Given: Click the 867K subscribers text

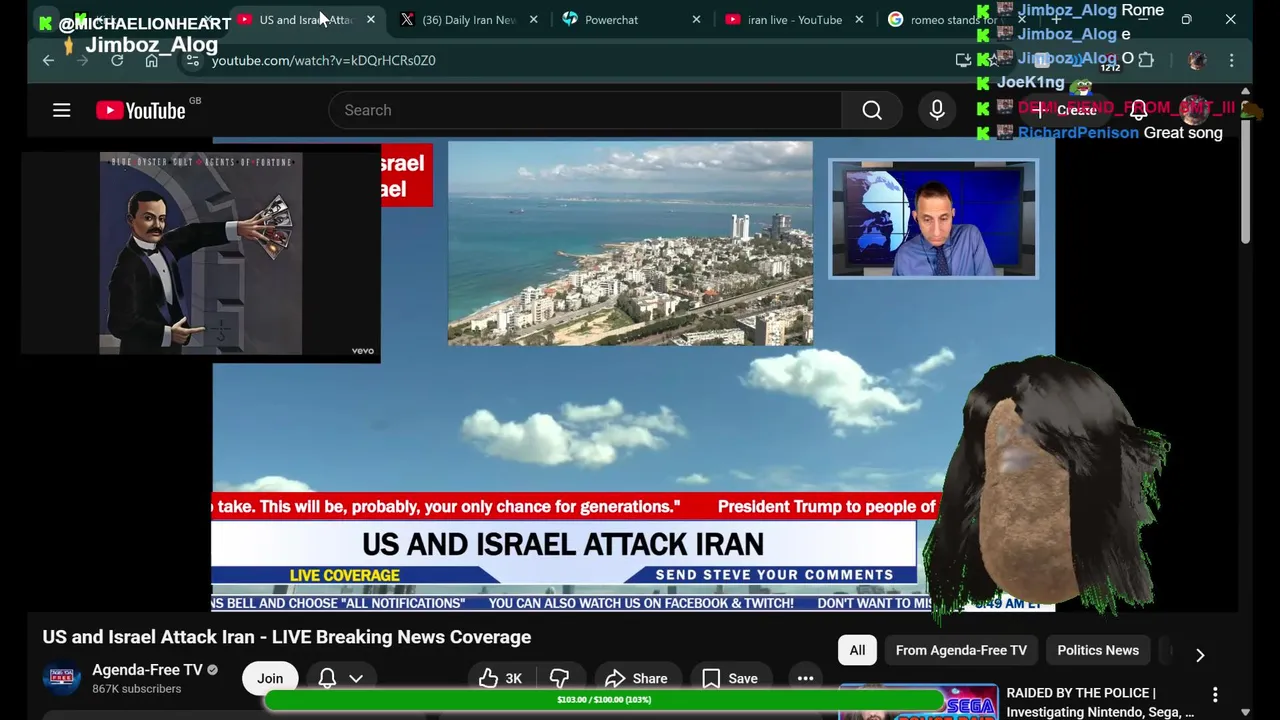Looking at the screenshot, I should pos(137,689).
